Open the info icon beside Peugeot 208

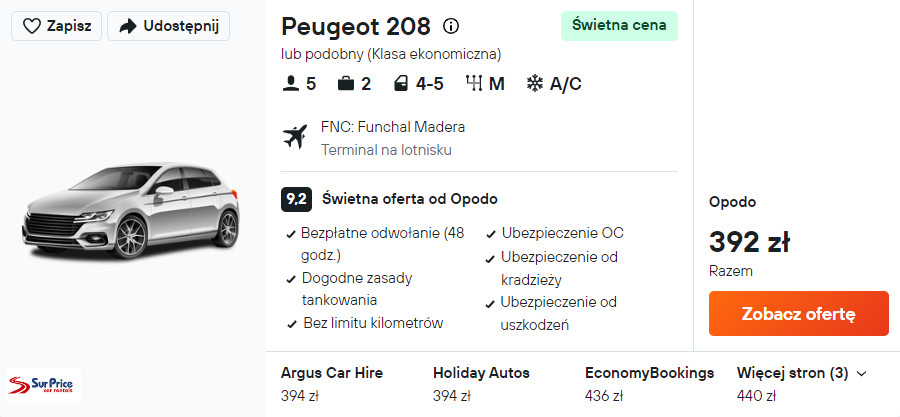pos(451,26)
